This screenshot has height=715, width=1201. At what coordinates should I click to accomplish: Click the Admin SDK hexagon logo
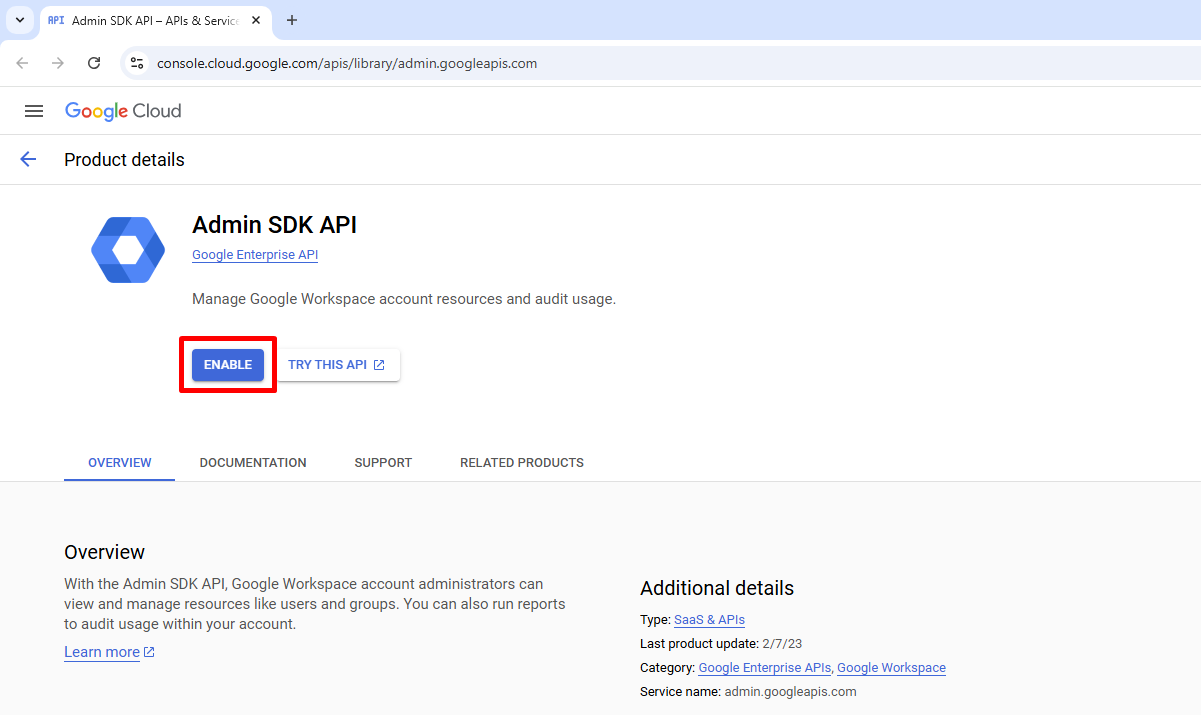coord(128,250)
